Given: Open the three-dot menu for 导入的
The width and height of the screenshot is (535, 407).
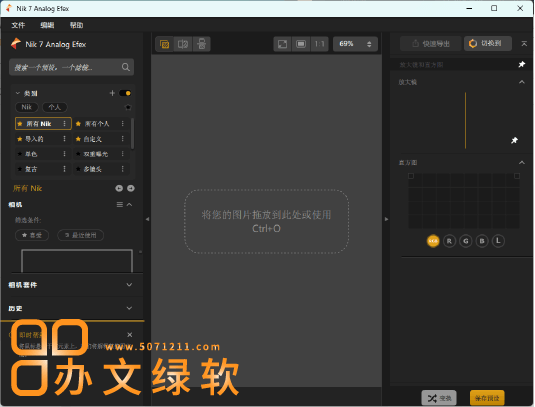Looking at the screenshot, I should point(64,139).
